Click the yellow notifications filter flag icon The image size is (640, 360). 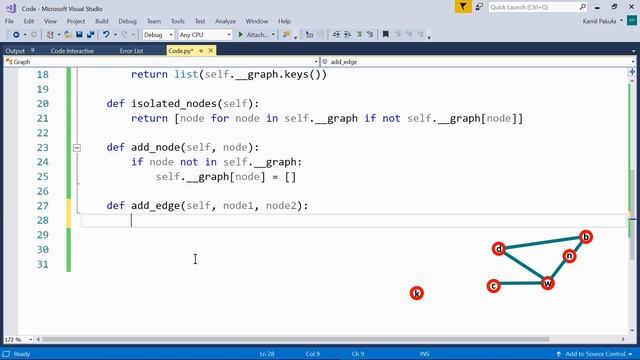(463, 7)
